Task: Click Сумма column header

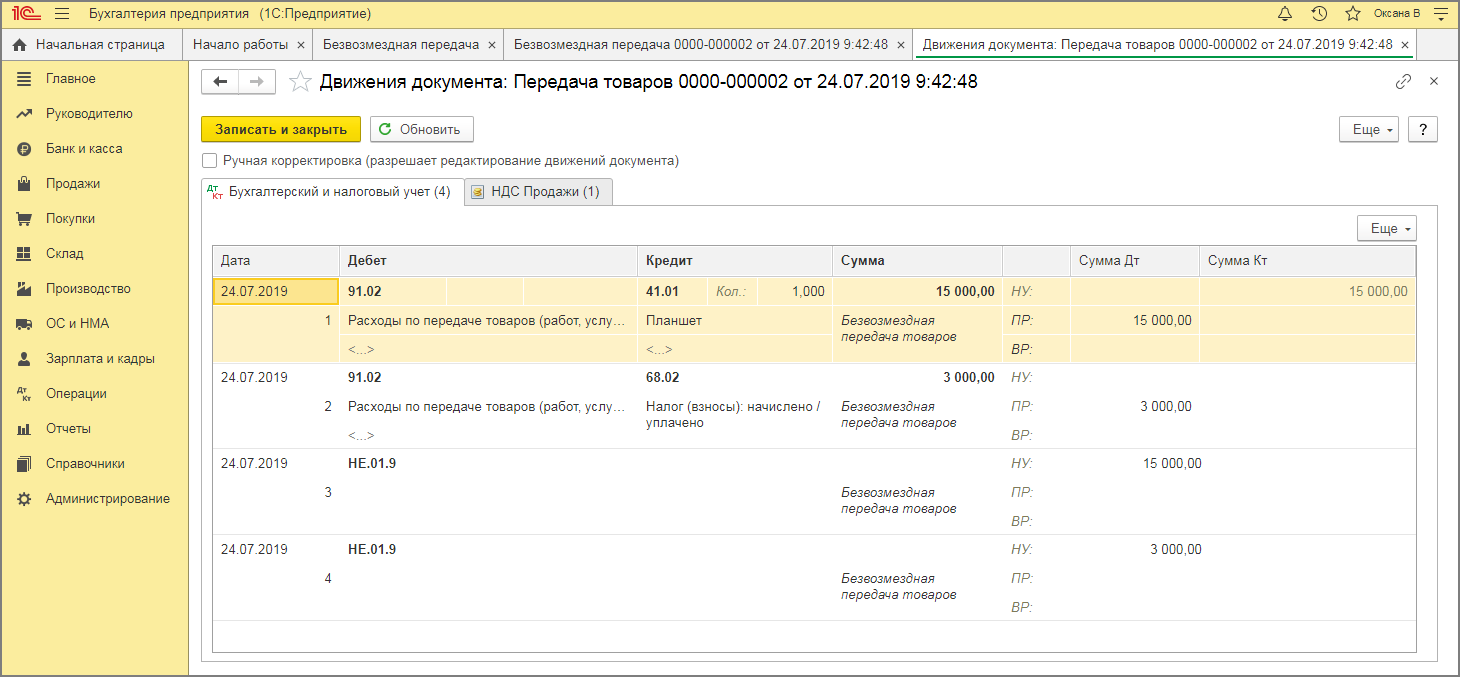Action: 917,261
